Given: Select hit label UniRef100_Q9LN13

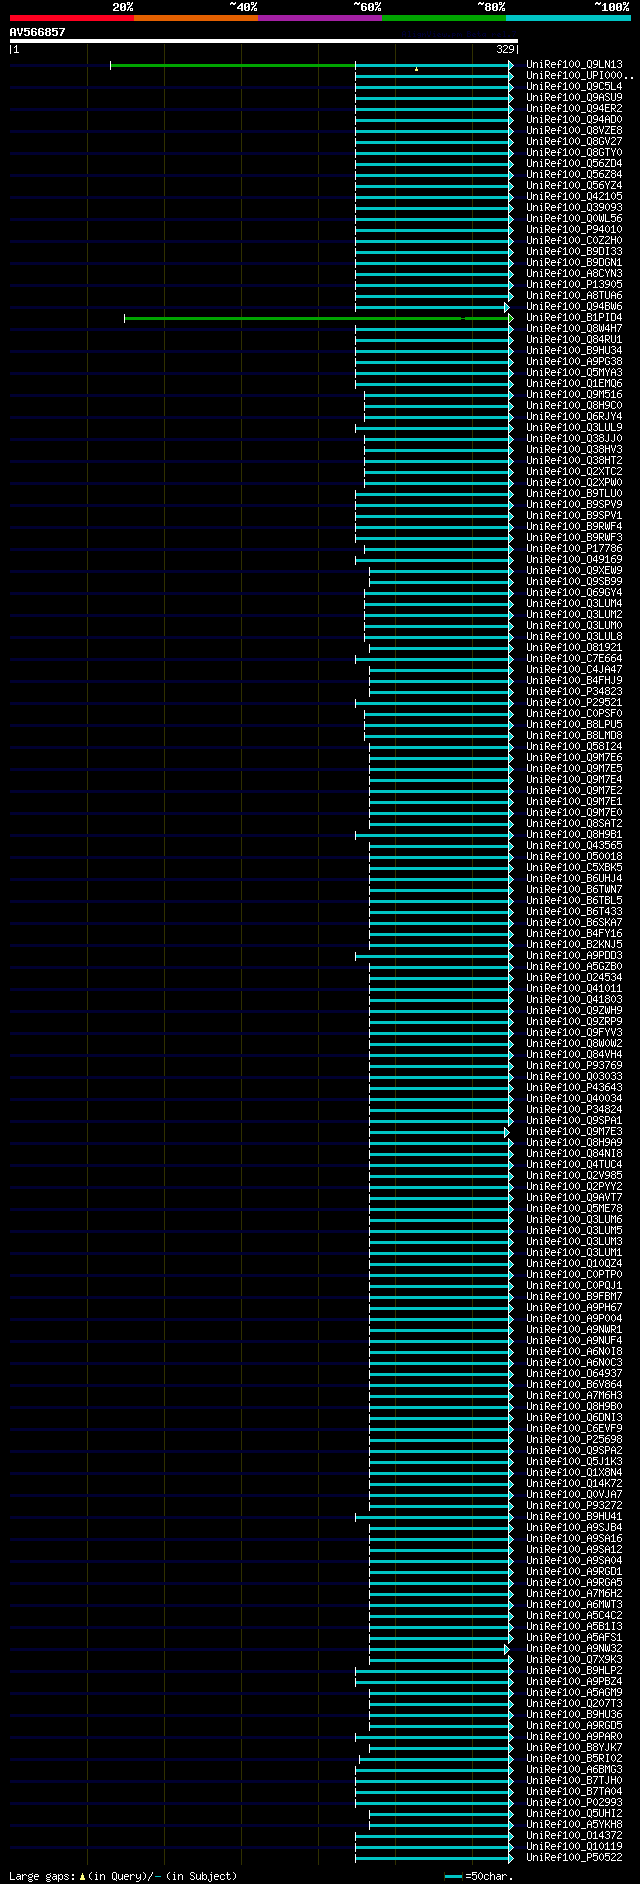Looking at the screenshot, I should (574, 65).
